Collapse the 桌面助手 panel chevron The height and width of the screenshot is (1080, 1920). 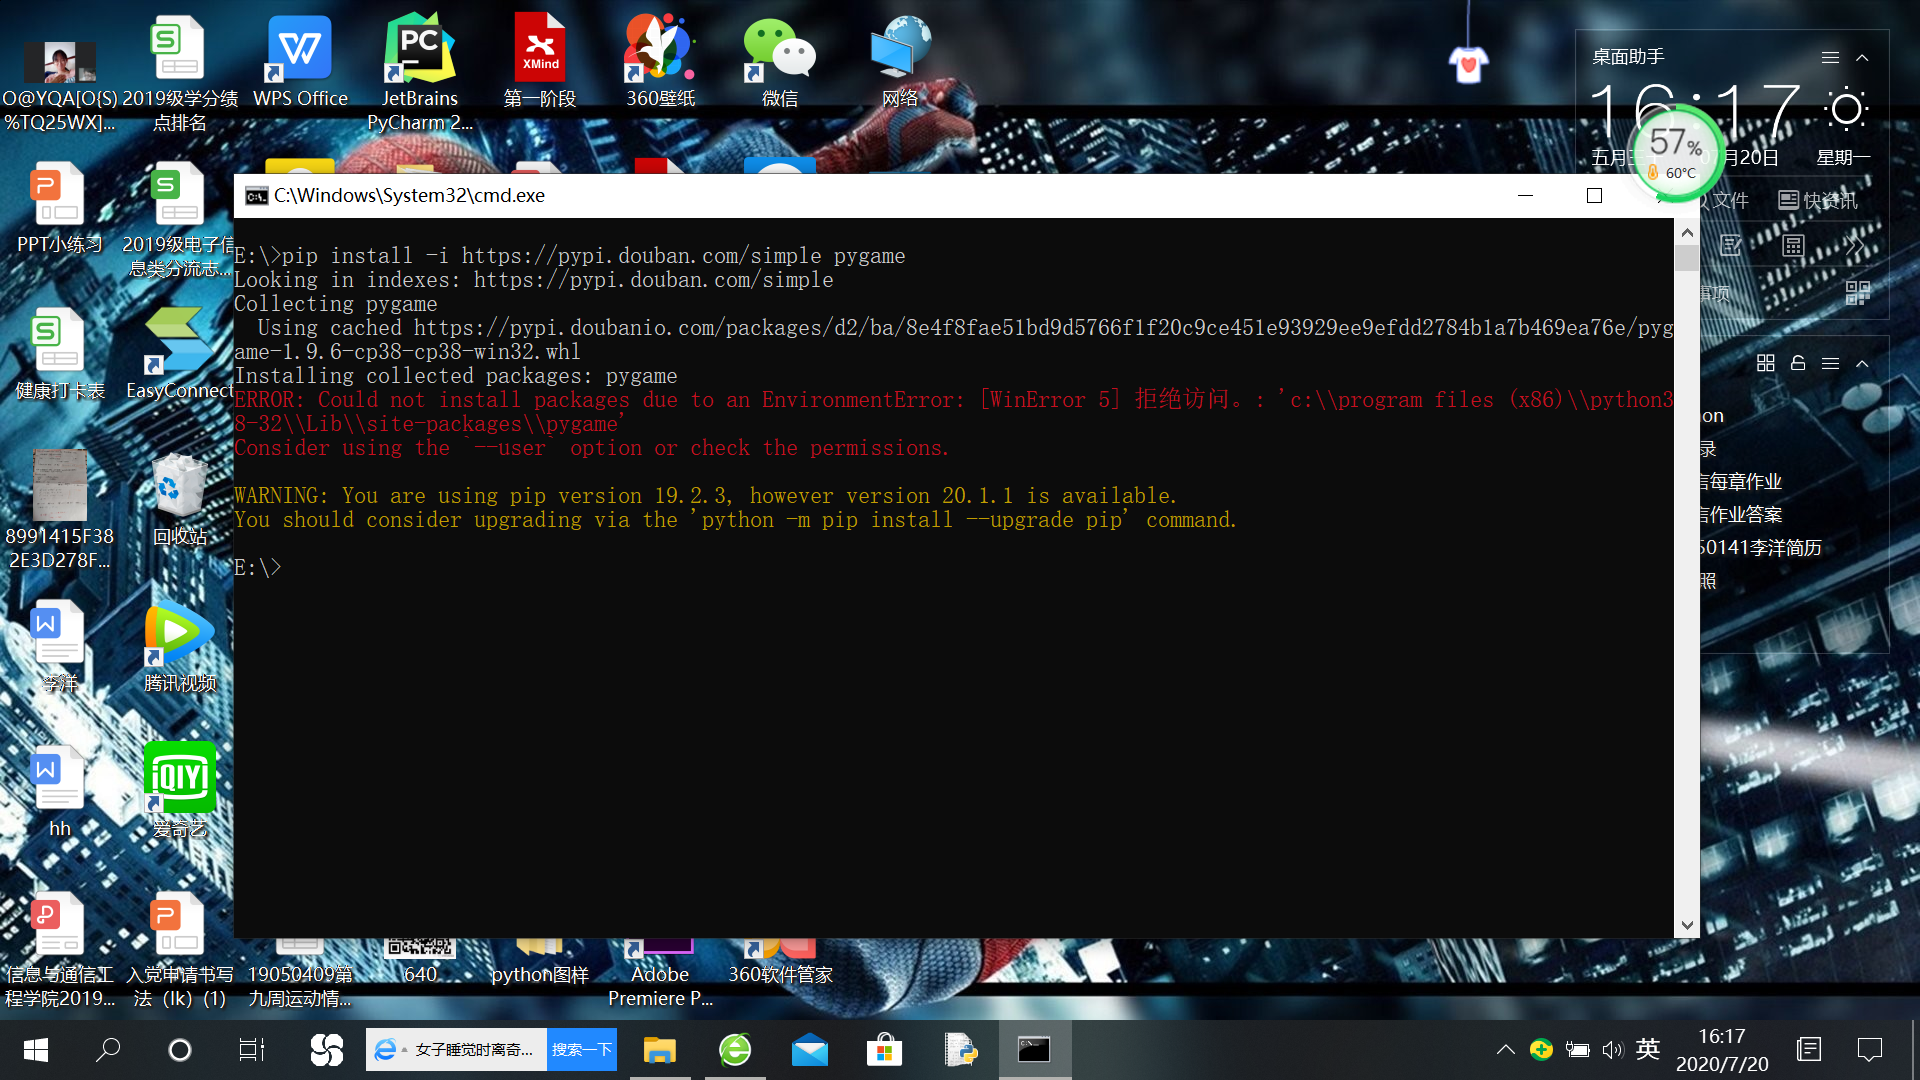click(1862, 58)
